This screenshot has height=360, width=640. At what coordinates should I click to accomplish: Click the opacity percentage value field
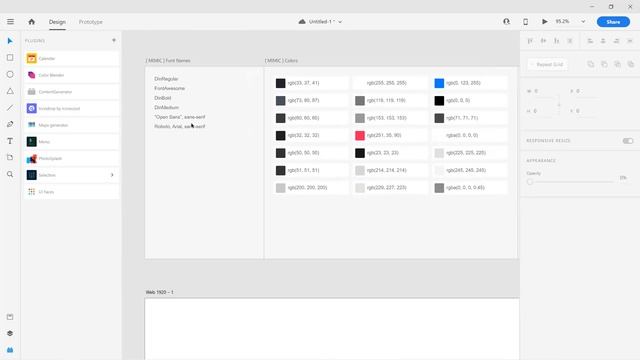623,178
